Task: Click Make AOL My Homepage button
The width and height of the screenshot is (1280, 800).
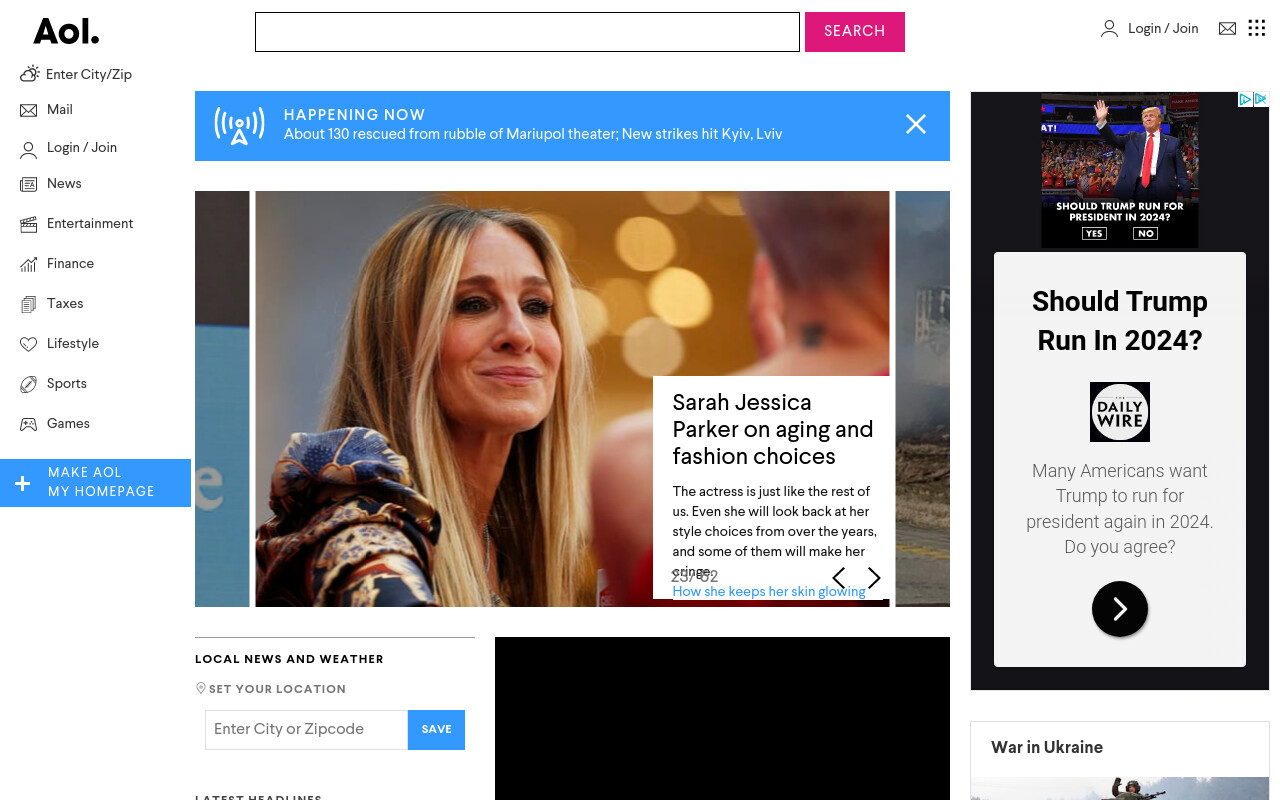Action: pos(95,483)
